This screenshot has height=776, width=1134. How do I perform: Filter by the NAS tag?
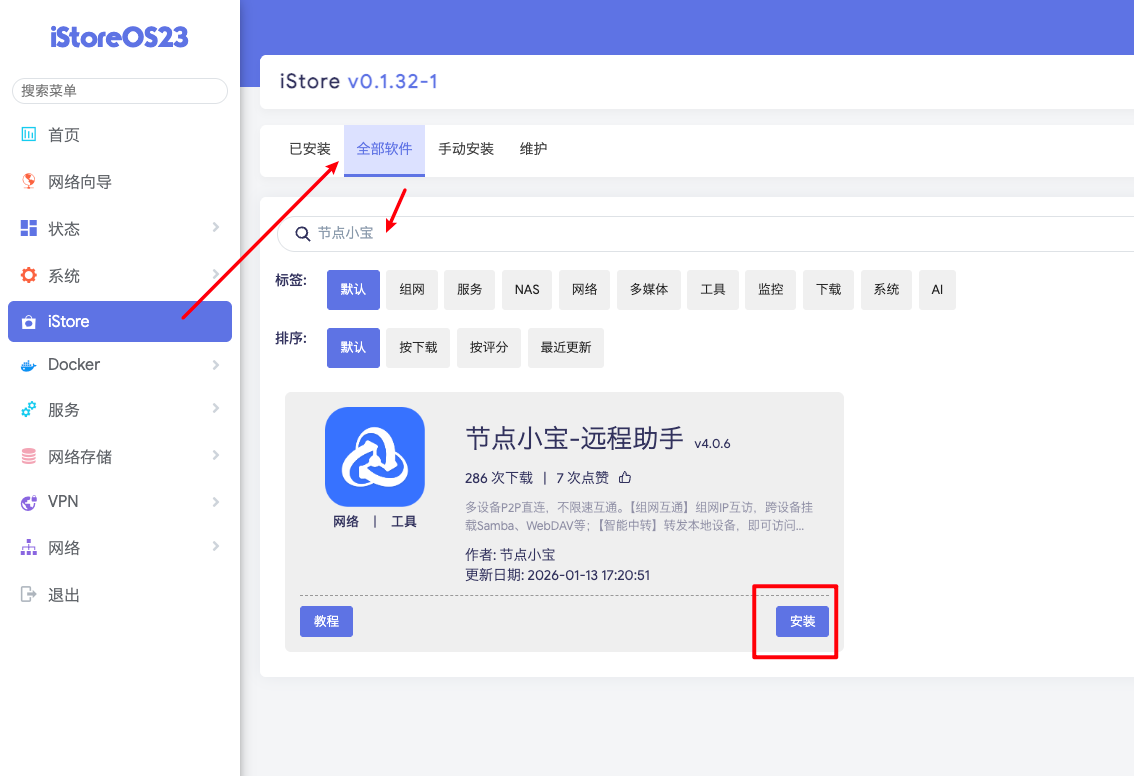[527, 290]
